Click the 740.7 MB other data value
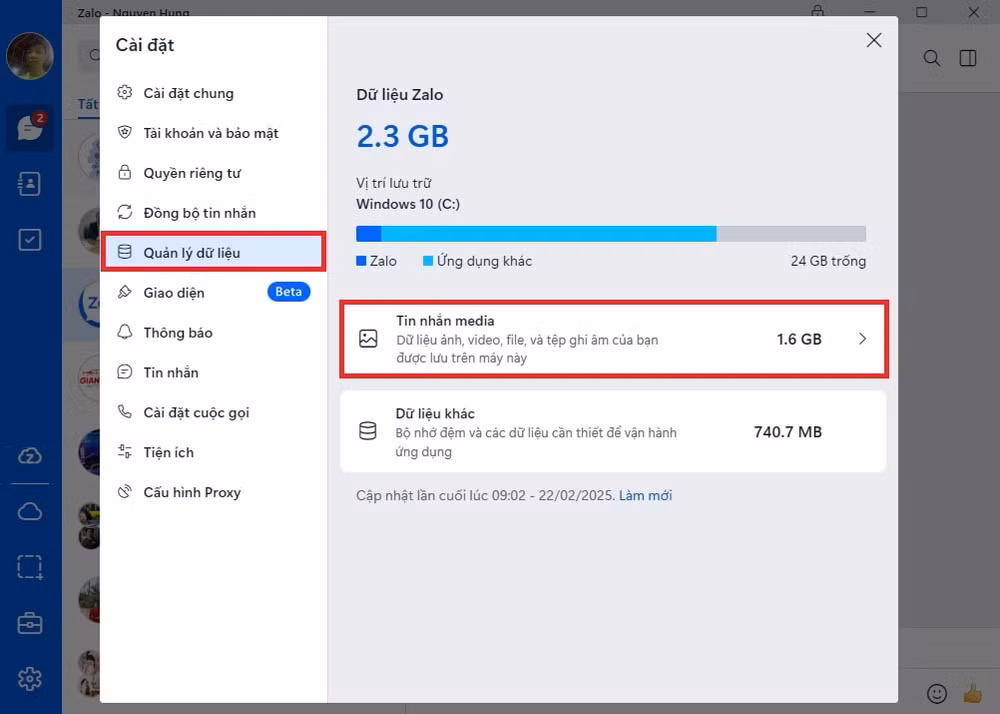This screenshot has width=1000, height=714. tap(788, 432)
